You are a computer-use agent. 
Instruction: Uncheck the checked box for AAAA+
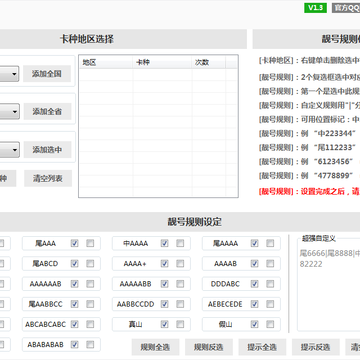164,264
